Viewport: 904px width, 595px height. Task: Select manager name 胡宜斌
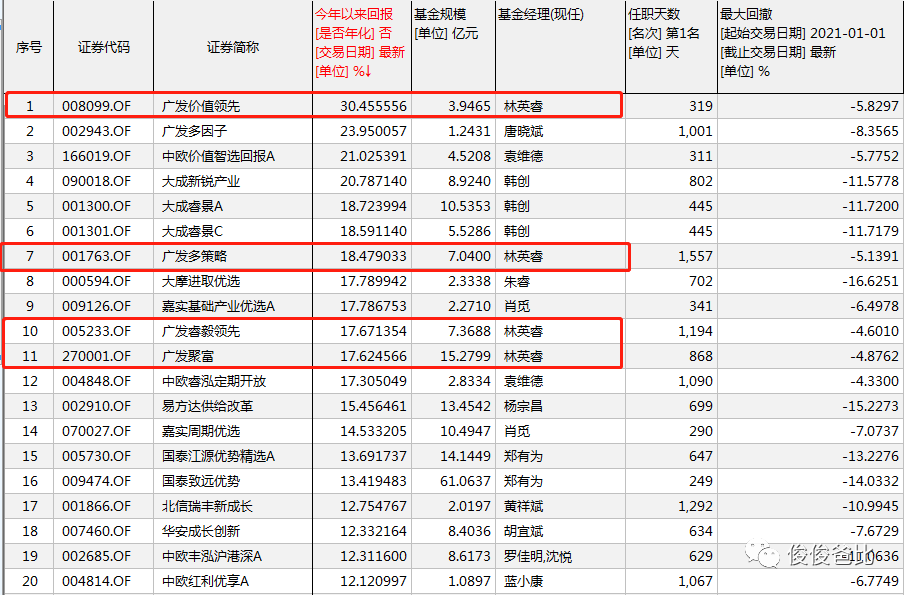pyautogui.click(x=523, y=531)
